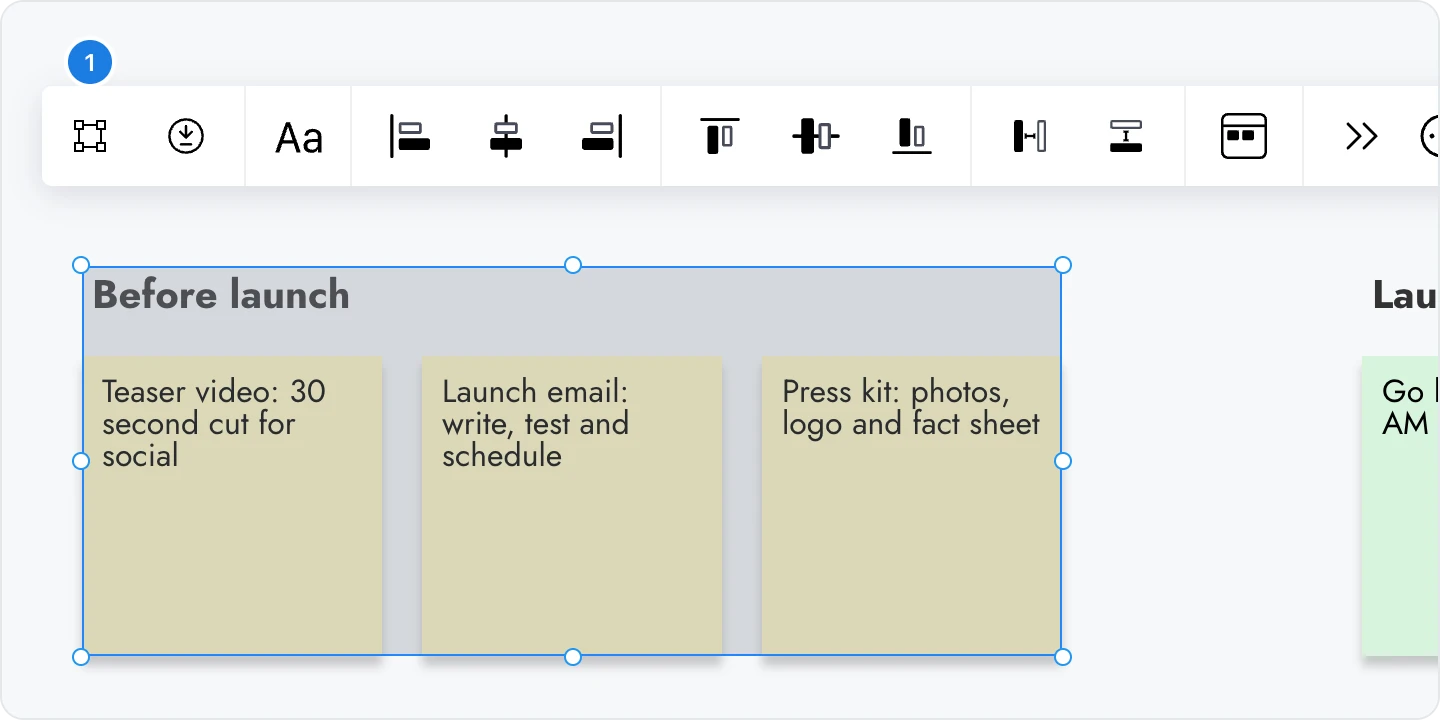1440x720 pixels.
Task: Select the Teaser video sticky note
Action: click(232, 506)
